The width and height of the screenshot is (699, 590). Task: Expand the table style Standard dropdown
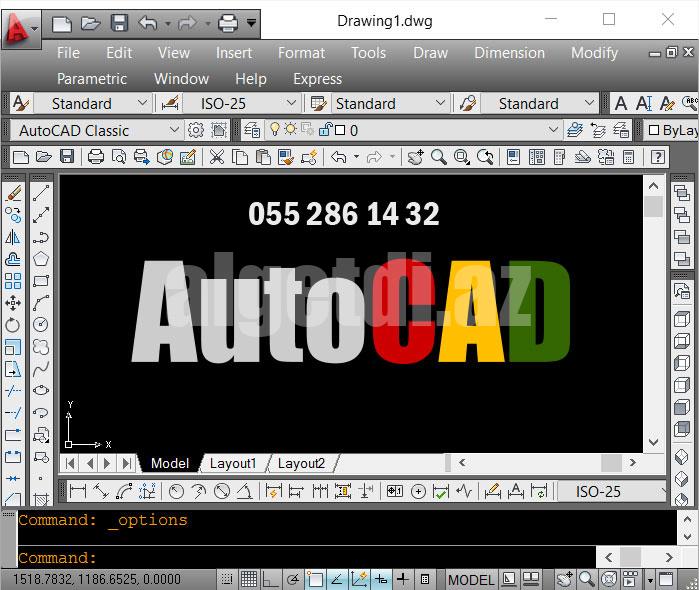[x=440, y=103]
